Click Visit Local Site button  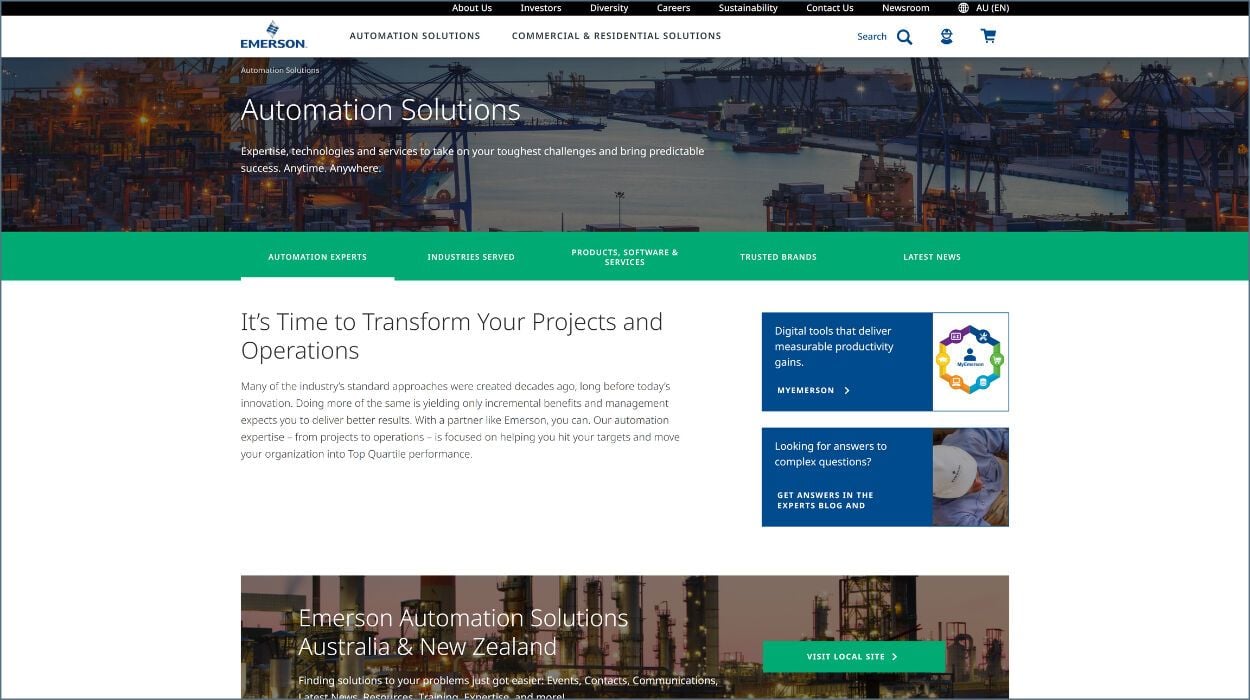pos(854,657)
